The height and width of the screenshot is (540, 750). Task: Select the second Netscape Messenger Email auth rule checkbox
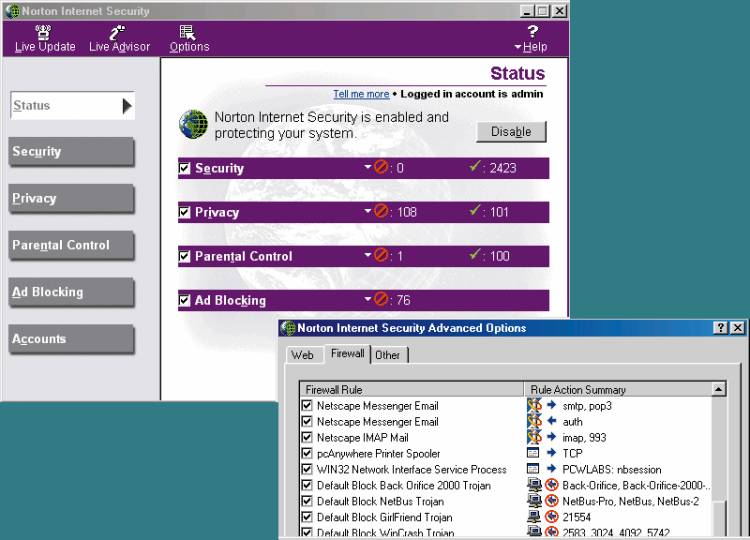[307, 421]
